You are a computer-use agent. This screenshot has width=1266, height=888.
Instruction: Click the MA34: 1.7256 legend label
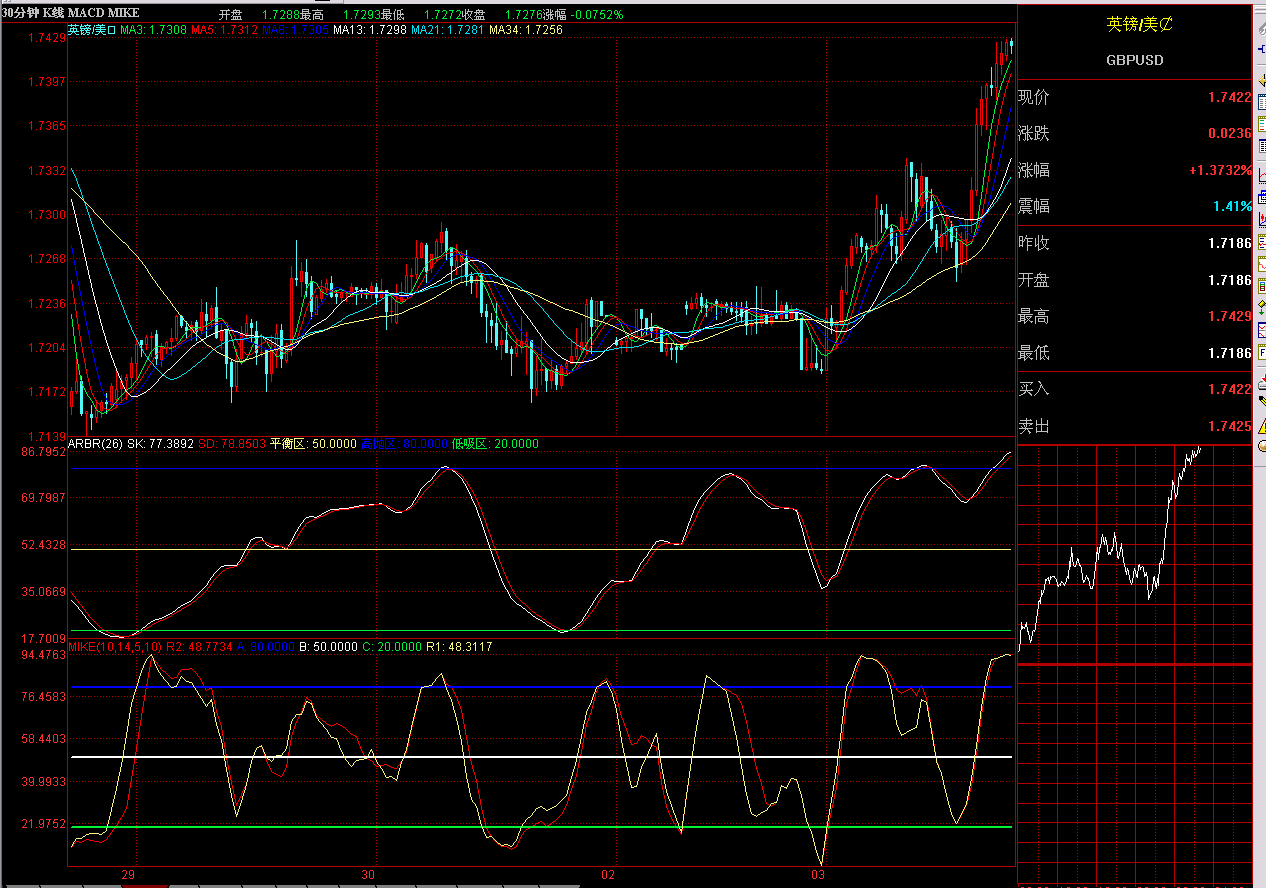526,30
